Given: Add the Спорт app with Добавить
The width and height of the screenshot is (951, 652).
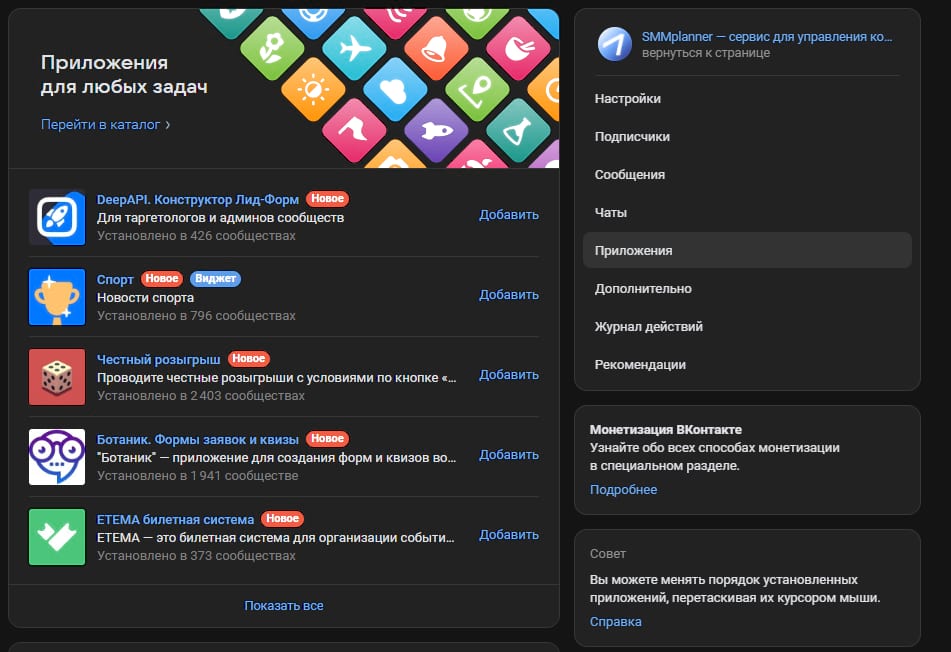Looking at the screenshot, I should point(510,294).
